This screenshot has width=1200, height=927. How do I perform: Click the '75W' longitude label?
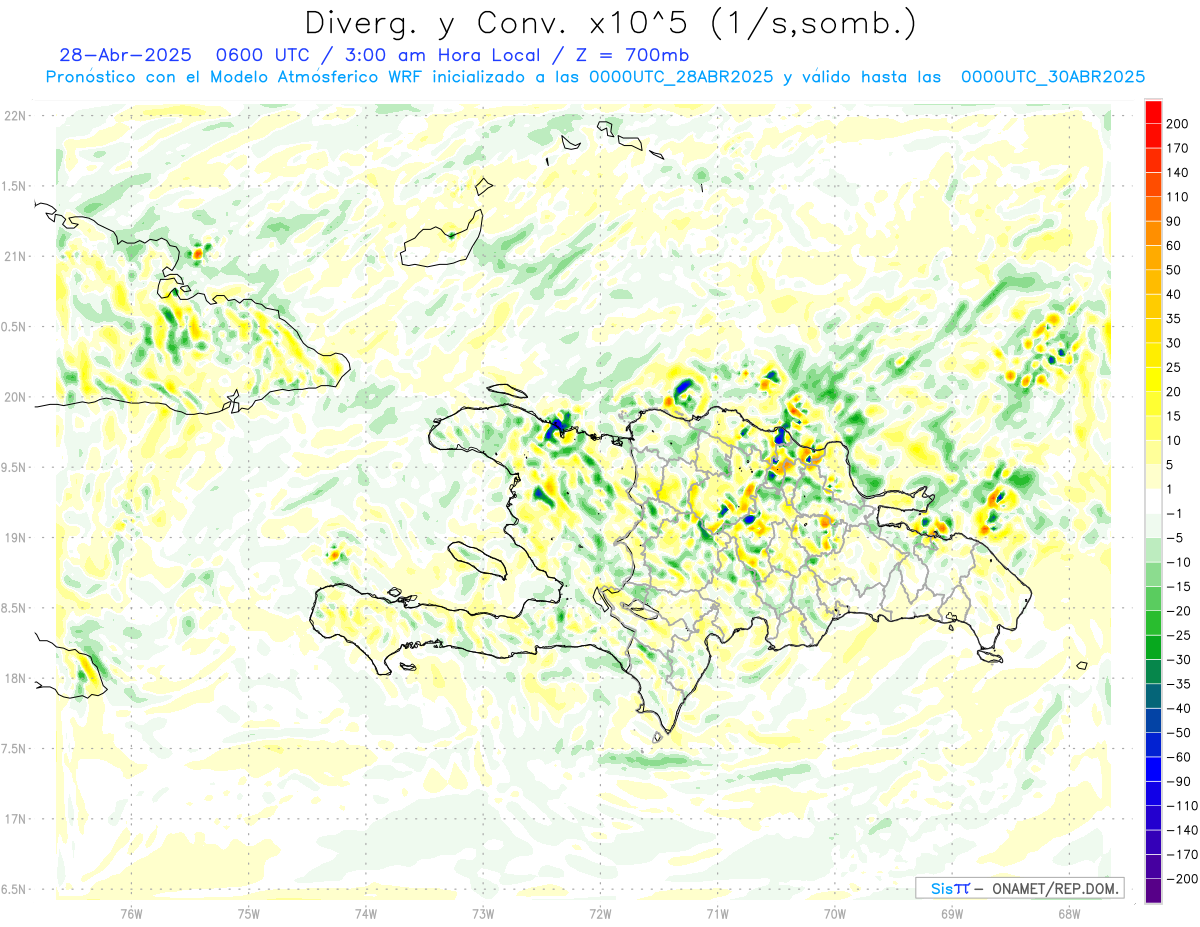pyautogui.click(x=249, y=914)
